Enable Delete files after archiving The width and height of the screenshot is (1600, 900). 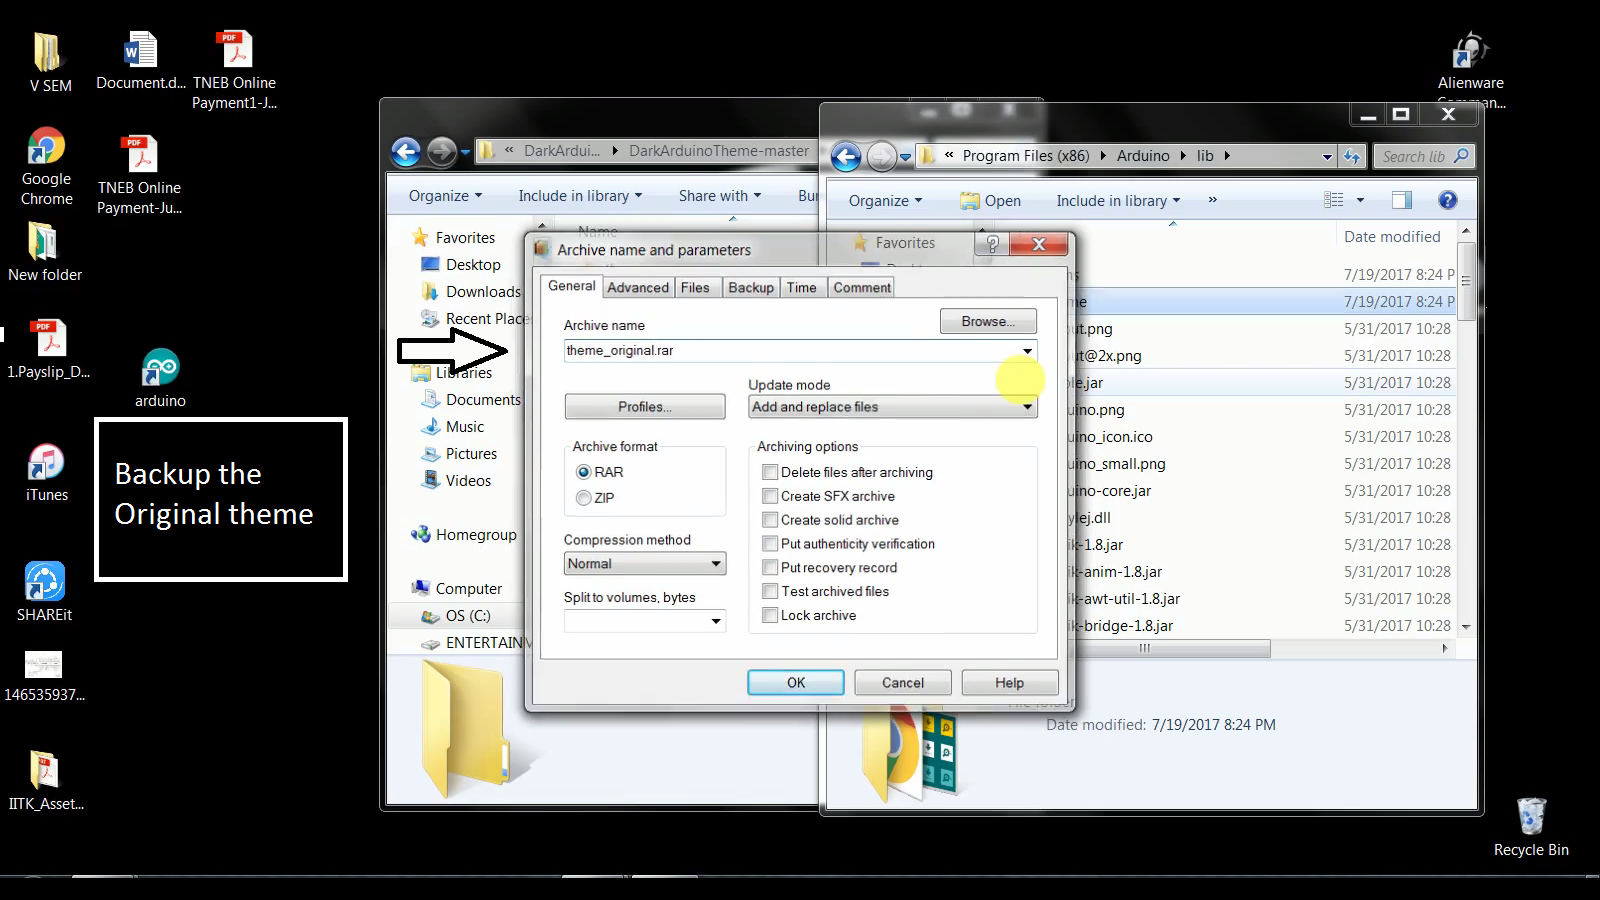(x=770, y=472)
